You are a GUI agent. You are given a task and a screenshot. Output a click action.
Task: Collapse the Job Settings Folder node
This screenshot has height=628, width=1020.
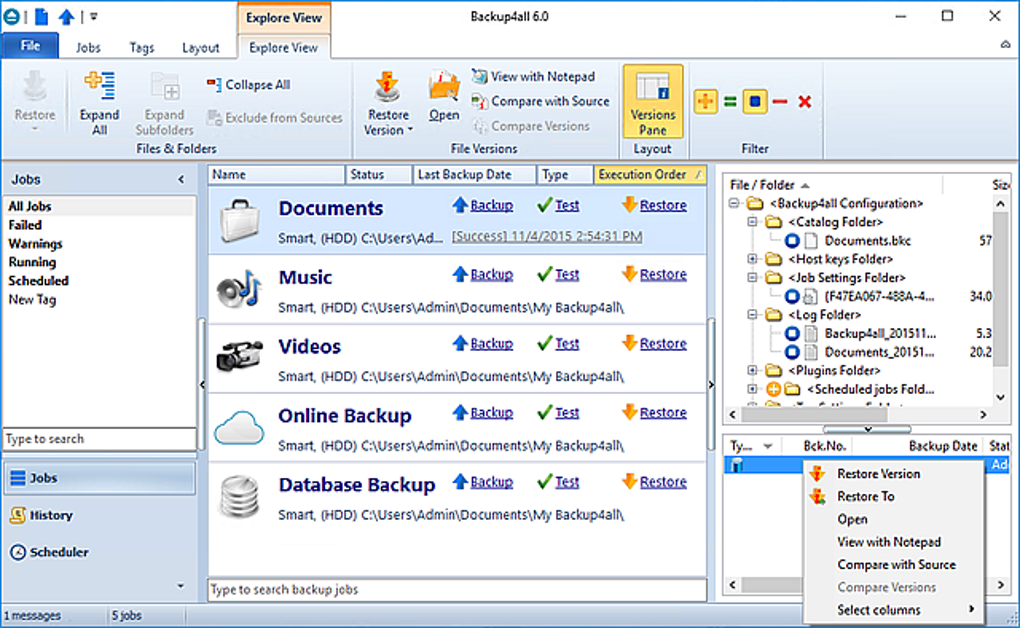753,278
